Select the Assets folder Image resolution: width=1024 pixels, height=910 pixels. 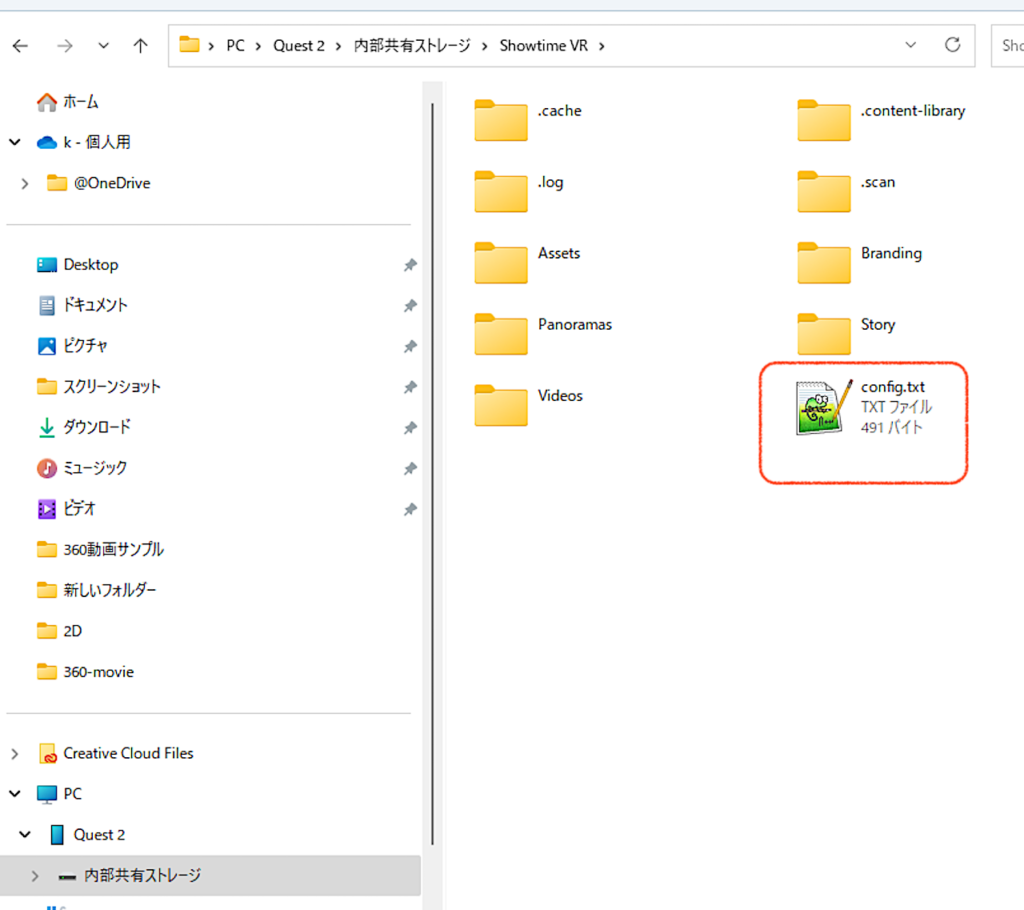click(528, 262)
